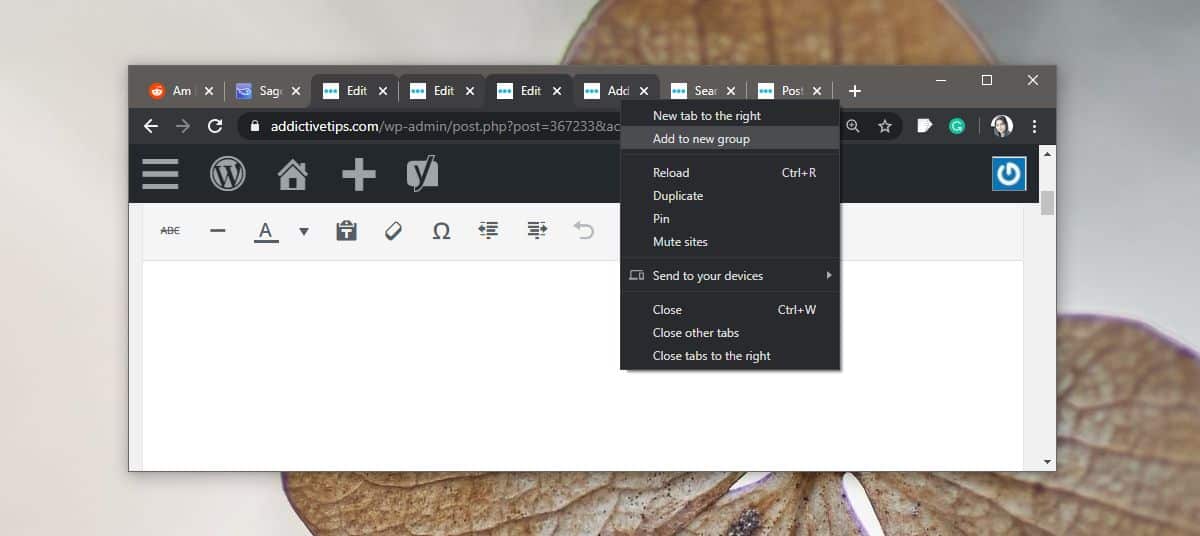Choose 'Mute sites' in the context menu

pos(730,242)
